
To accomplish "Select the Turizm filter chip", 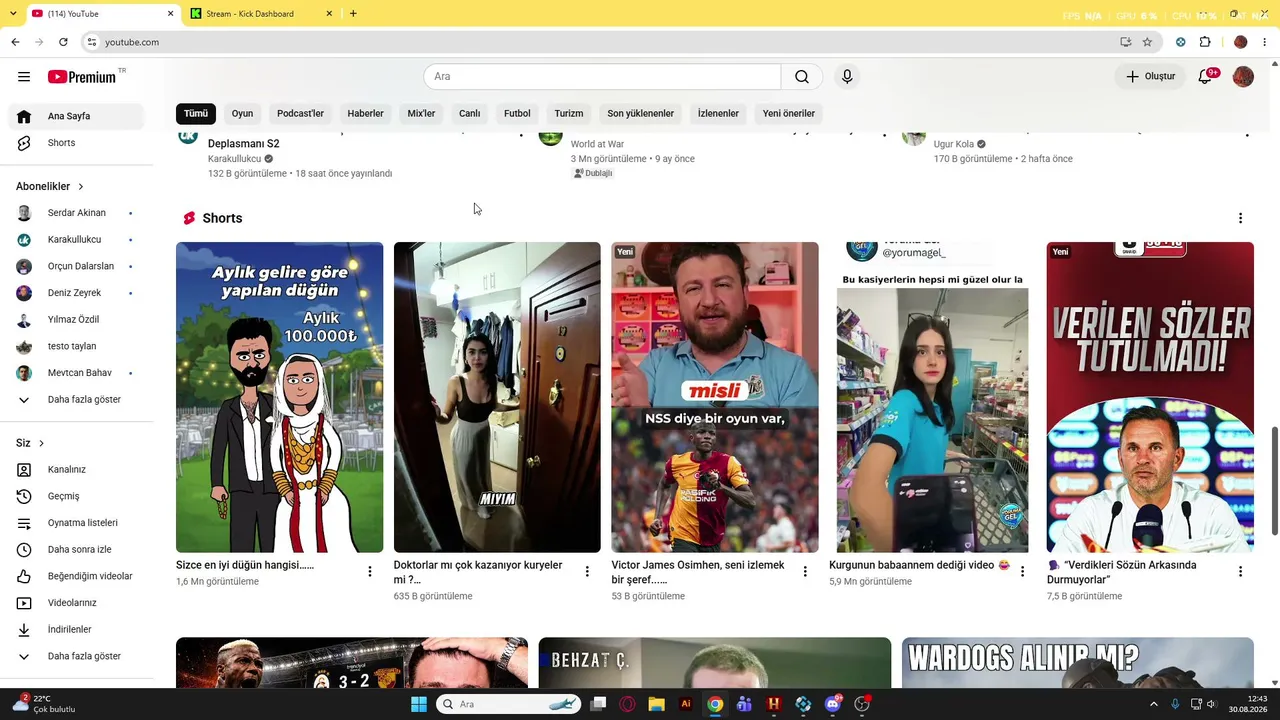I will coord(569,114).
